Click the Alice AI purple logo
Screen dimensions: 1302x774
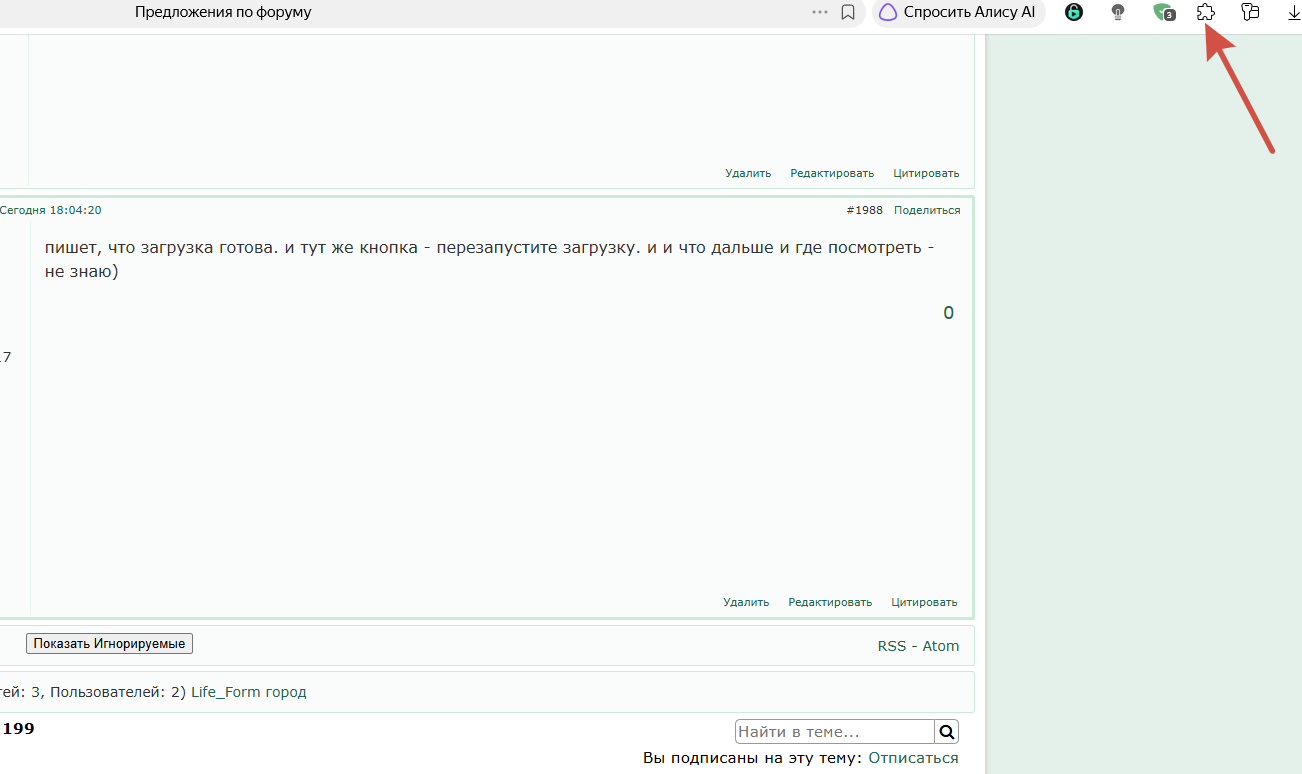click(888, 13)
